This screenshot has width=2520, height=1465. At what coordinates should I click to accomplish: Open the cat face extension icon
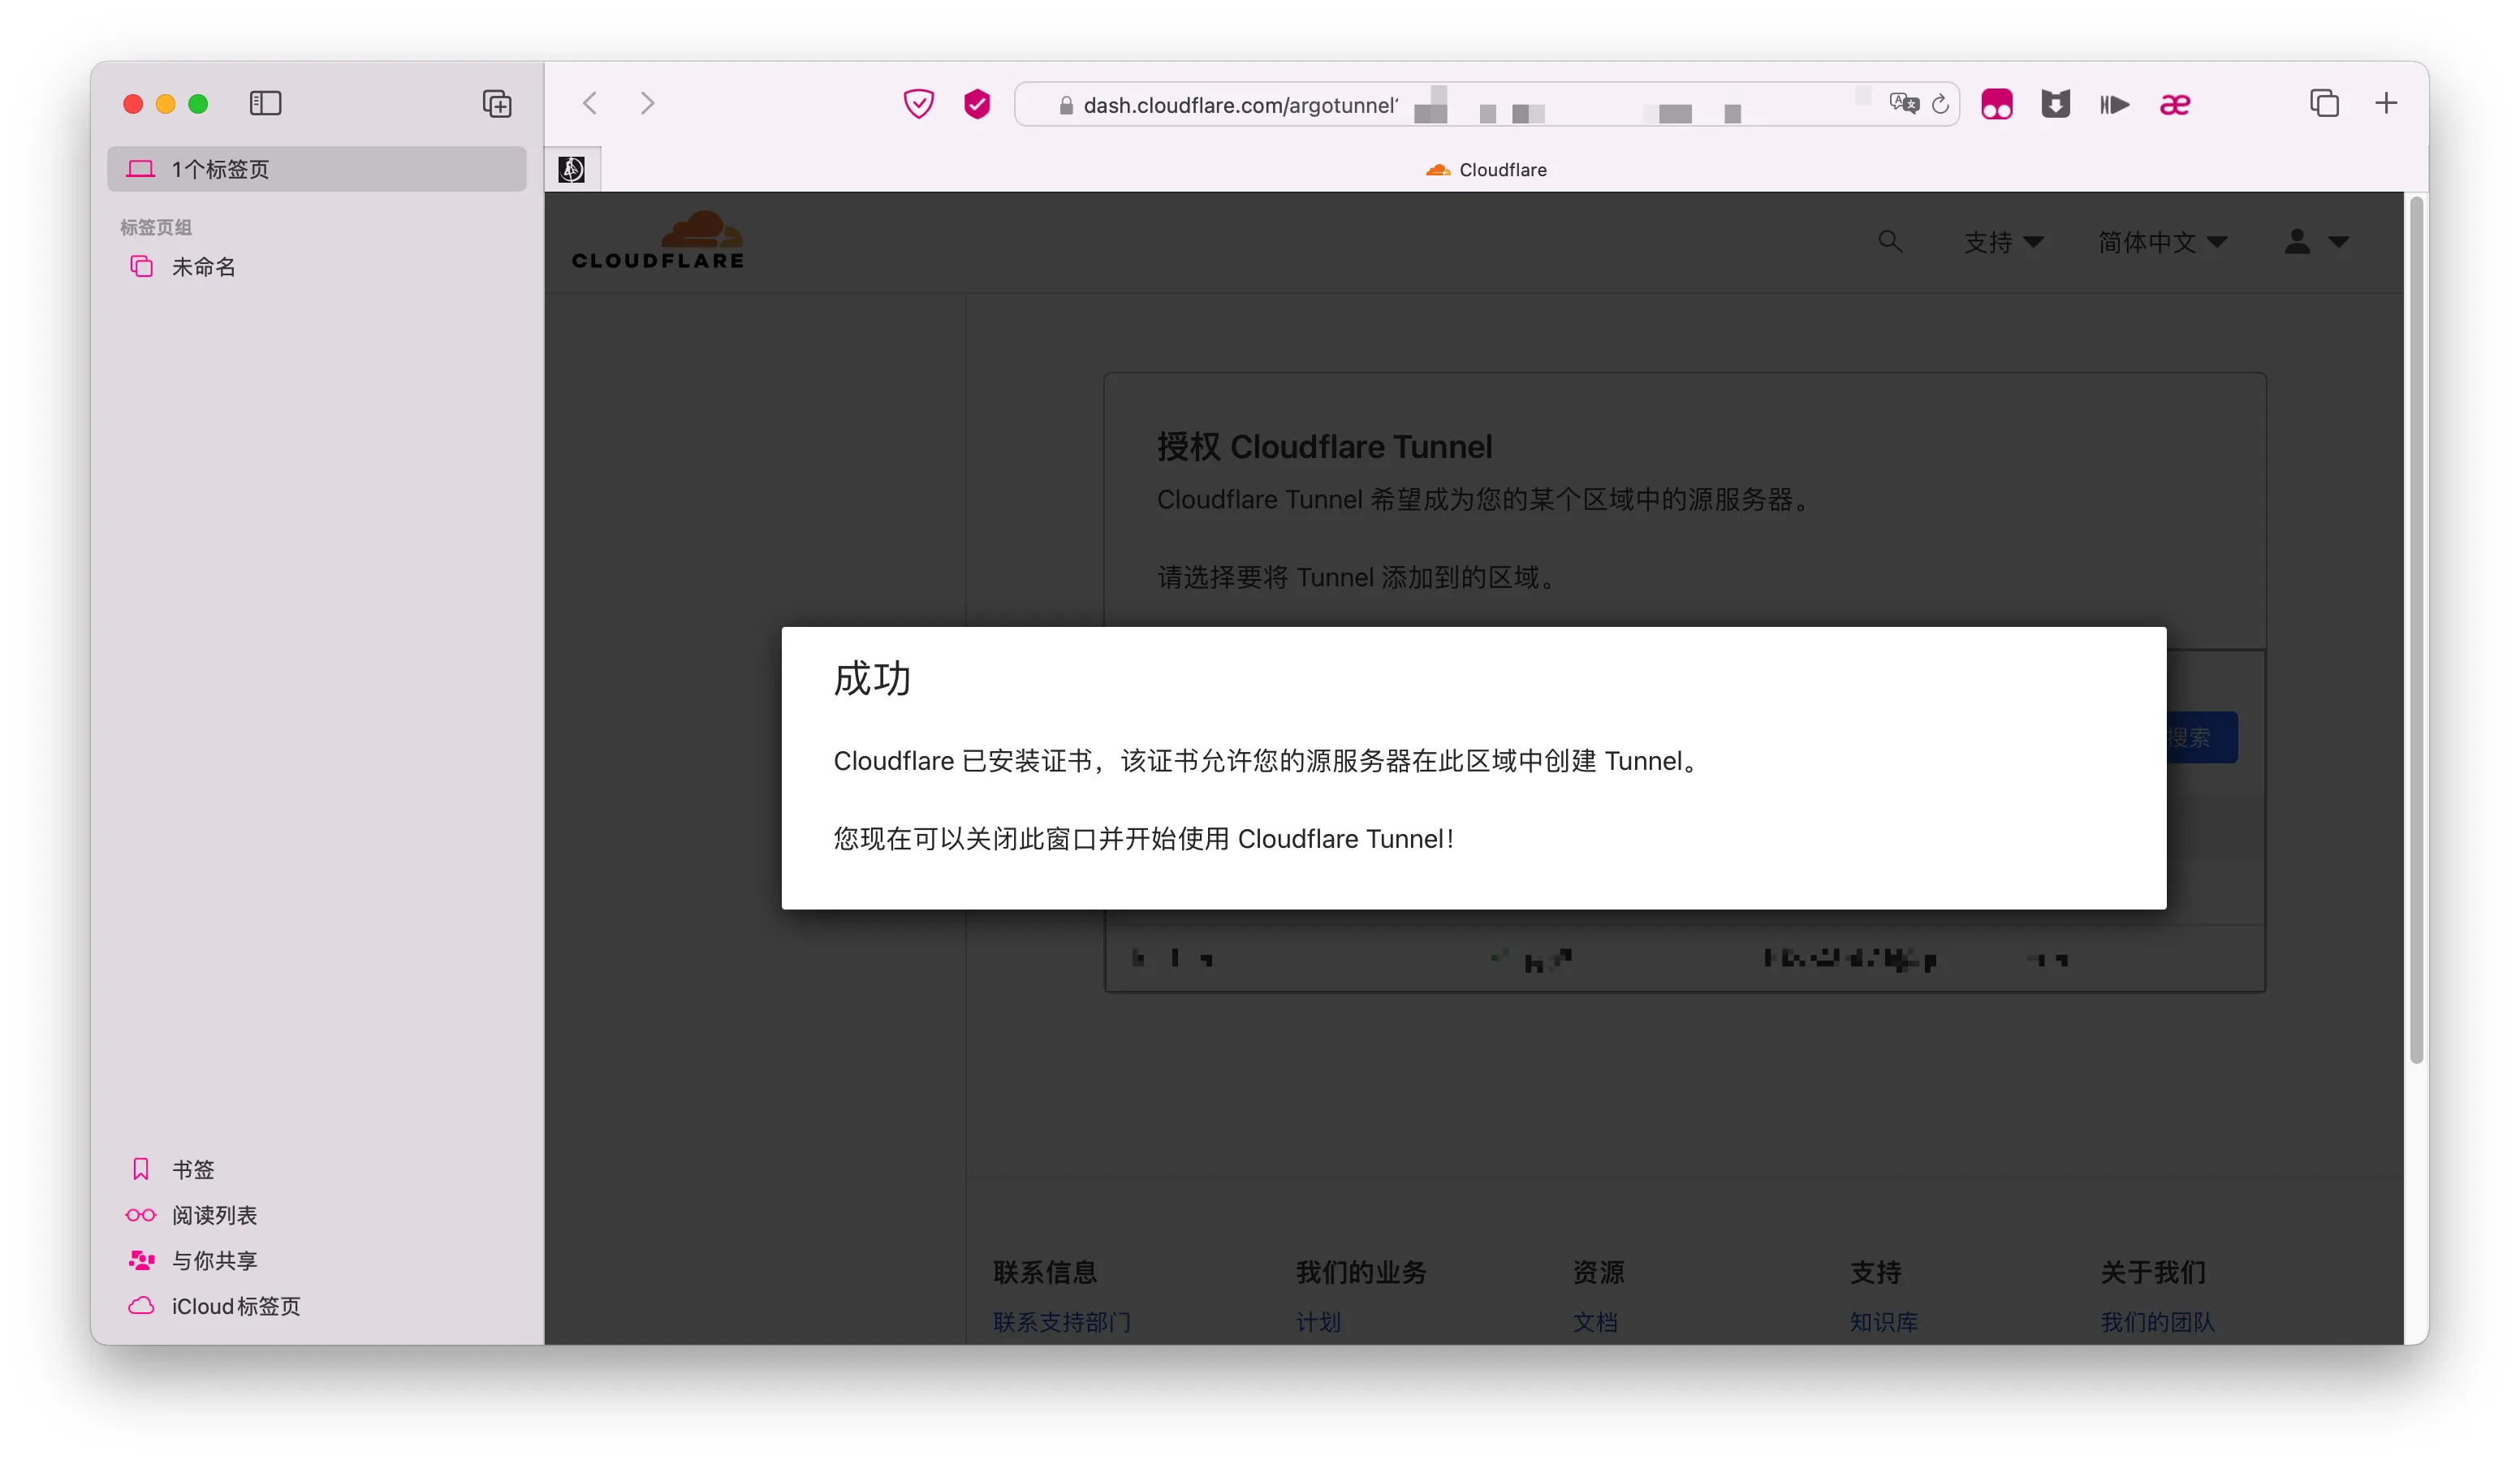[2055, 103]
